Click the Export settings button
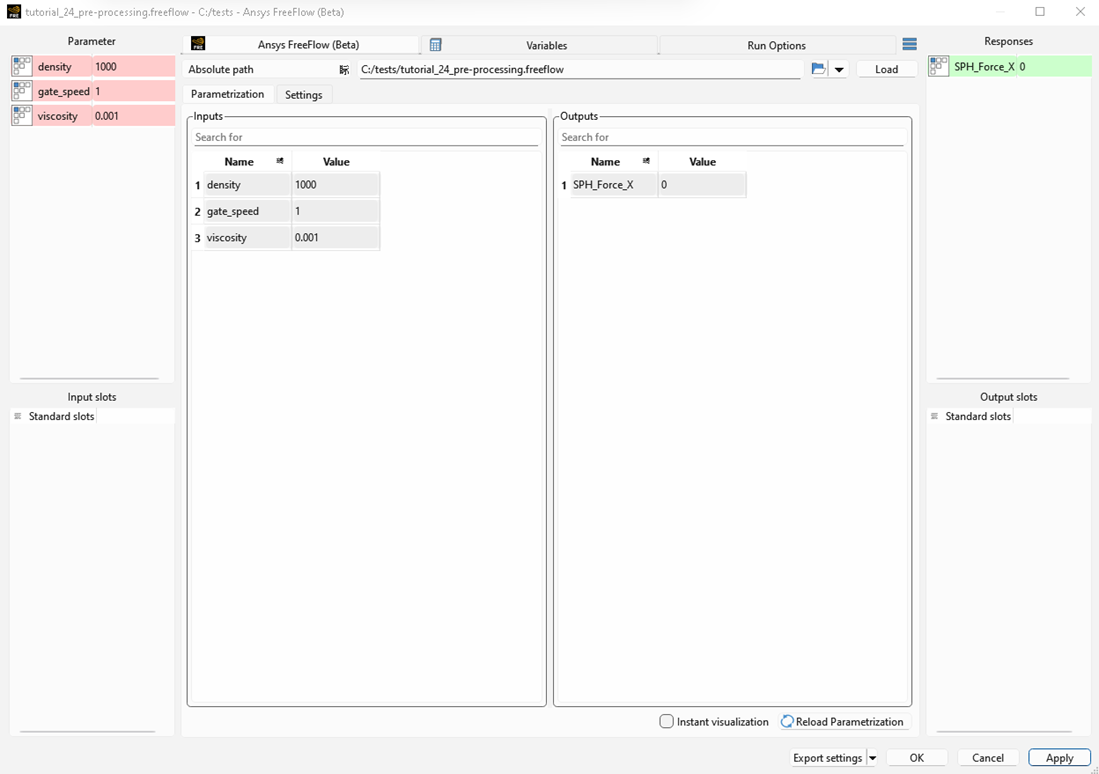 pyautogui.click(x=828, y=758)
